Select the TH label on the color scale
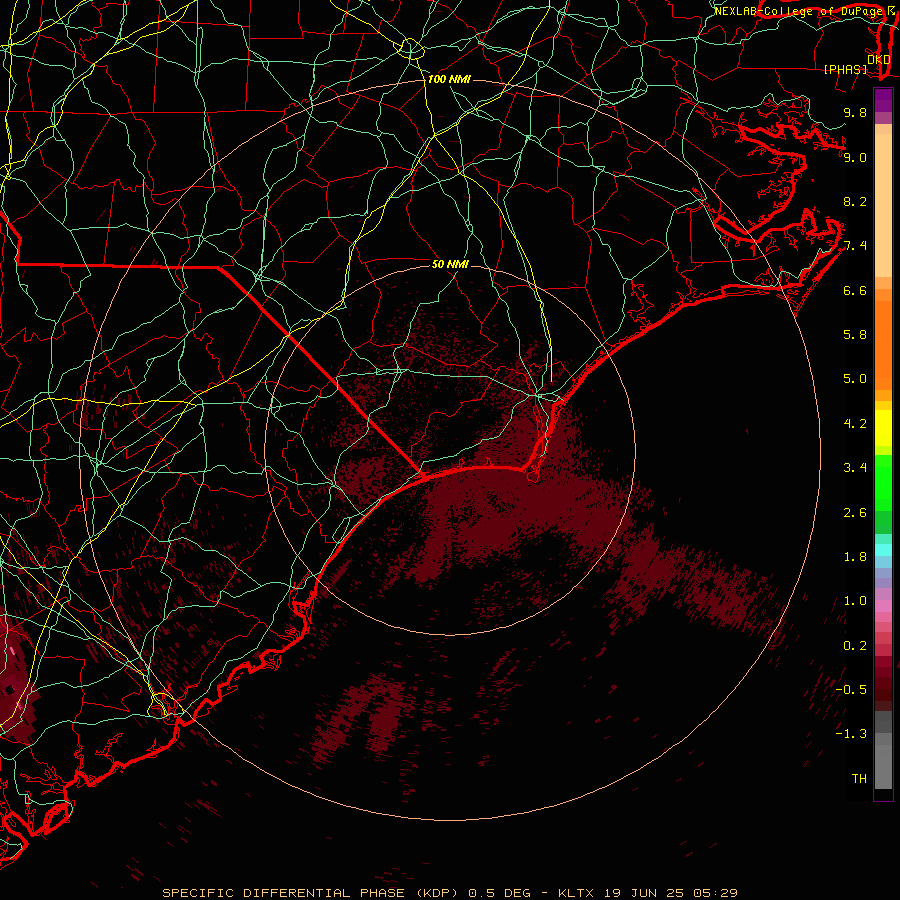The width and height of the screenshot is (900, 900). coord(859,779)
